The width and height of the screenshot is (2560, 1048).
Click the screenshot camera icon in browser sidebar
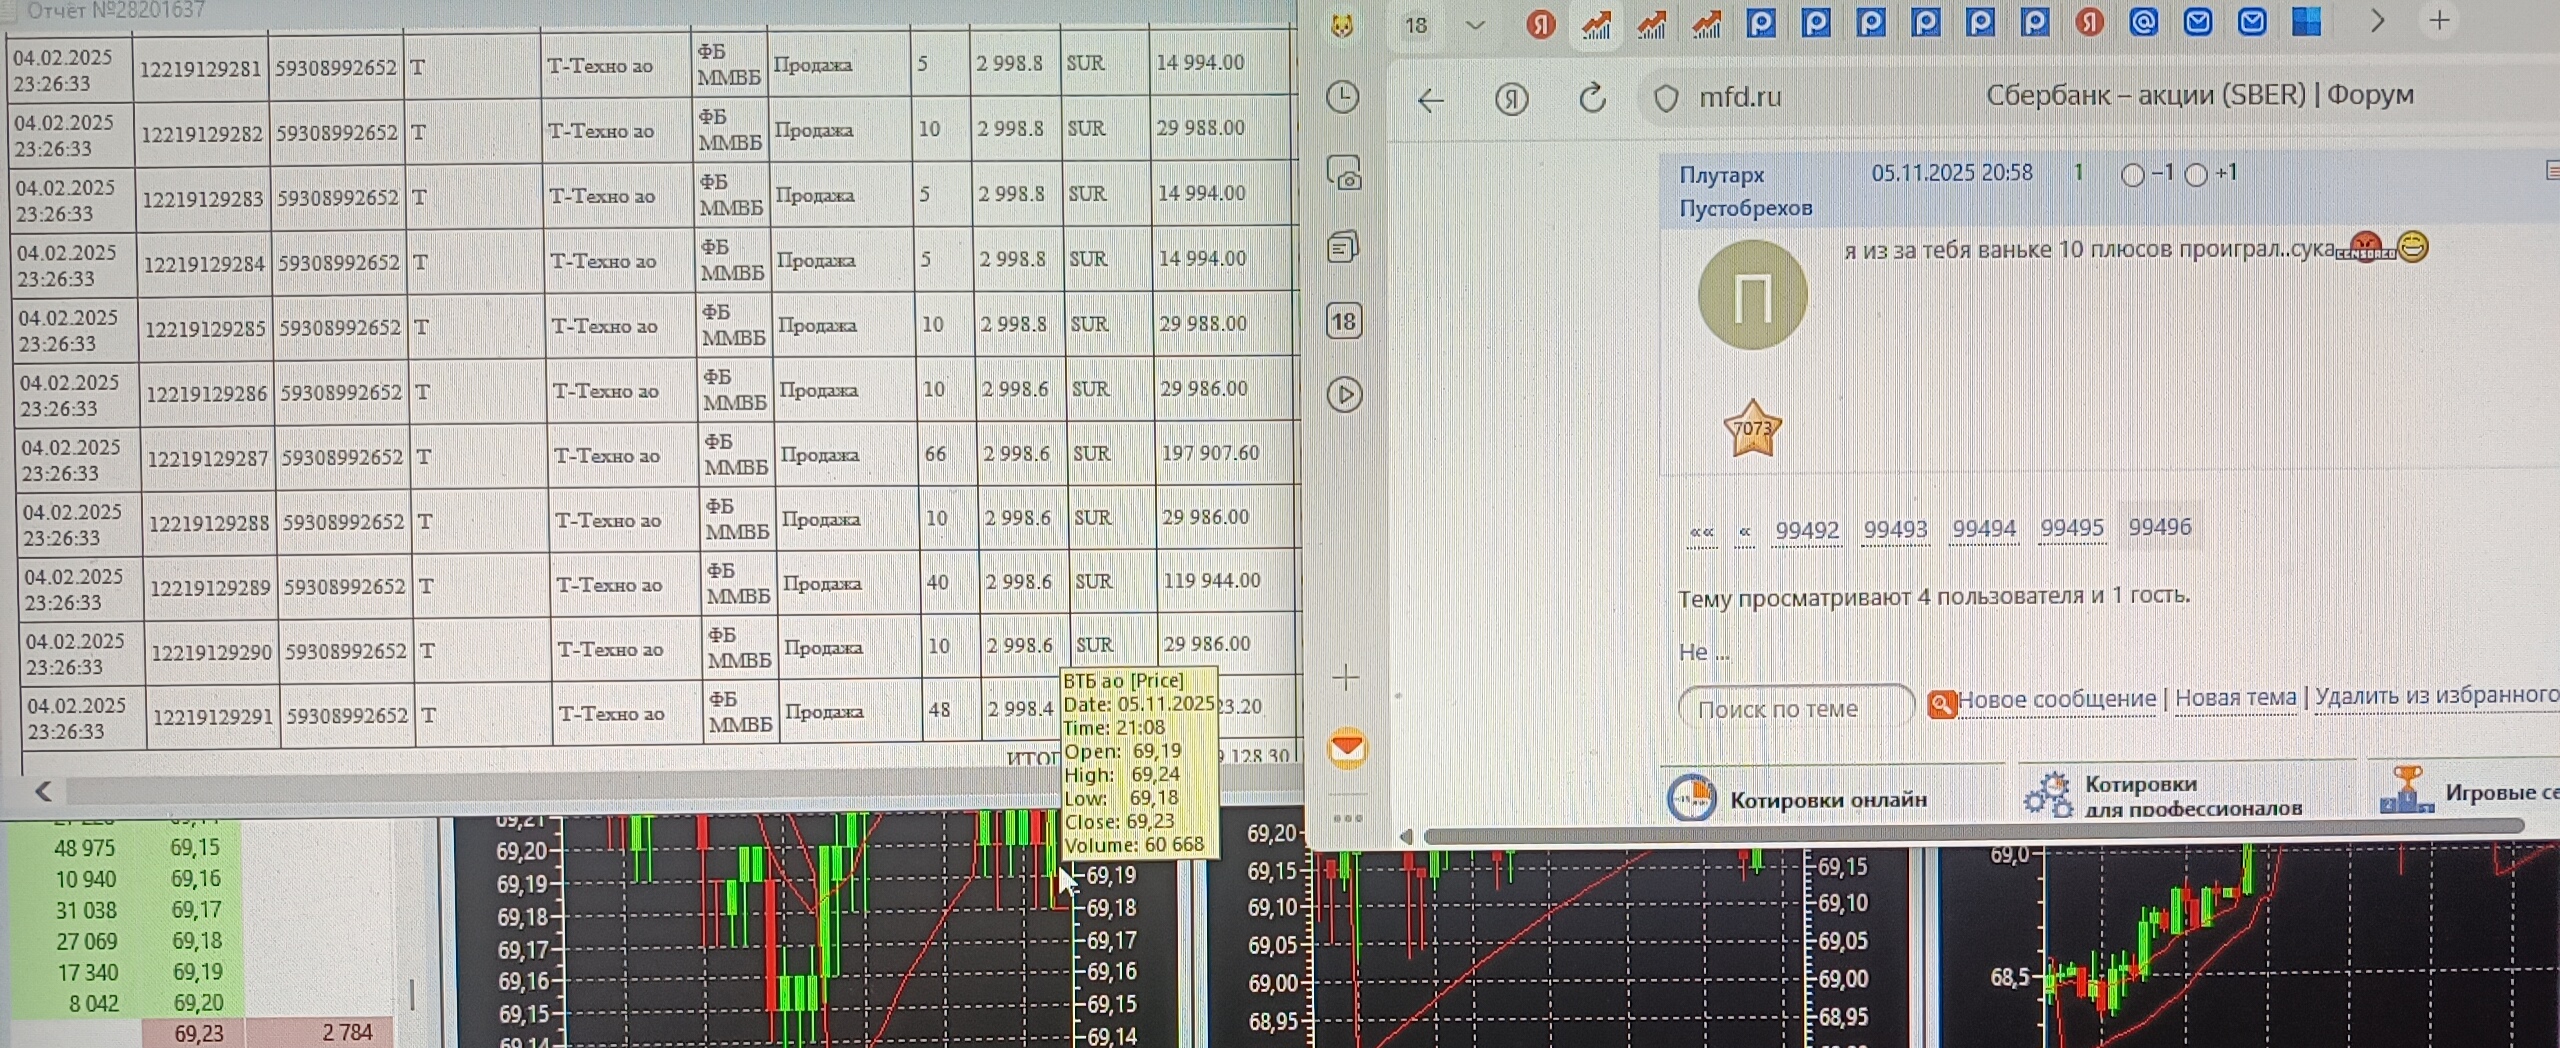(x=1344, y=172)
